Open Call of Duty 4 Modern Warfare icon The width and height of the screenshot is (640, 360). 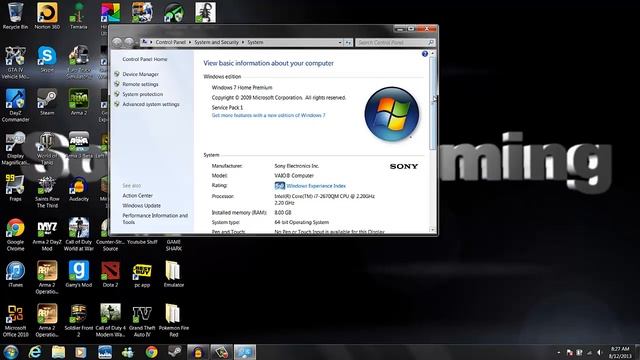click(x=110, y=320)
